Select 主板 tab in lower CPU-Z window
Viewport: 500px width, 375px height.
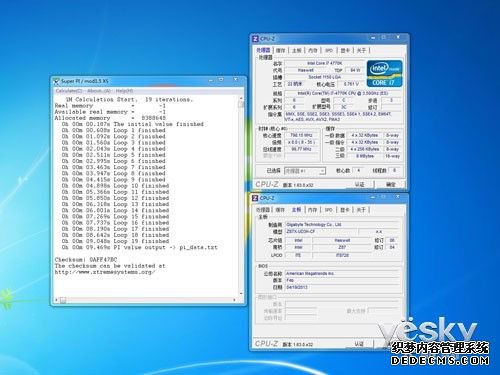296,210
